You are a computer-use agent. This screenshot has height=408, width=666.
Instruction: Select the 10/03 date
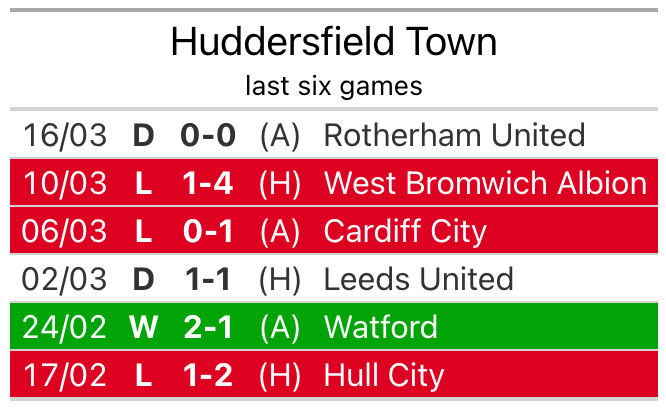coord(65,183)
